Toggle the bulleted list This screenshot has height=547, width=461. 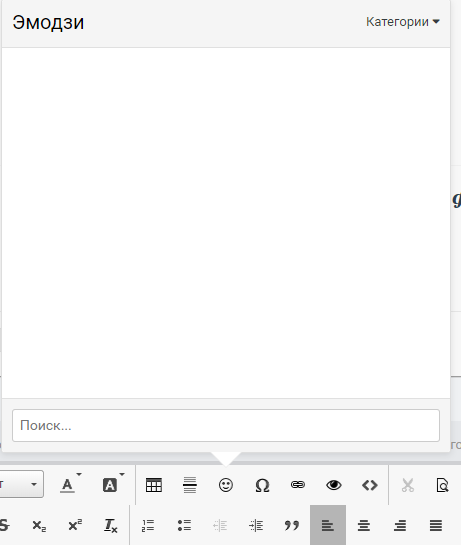(184, 525)
